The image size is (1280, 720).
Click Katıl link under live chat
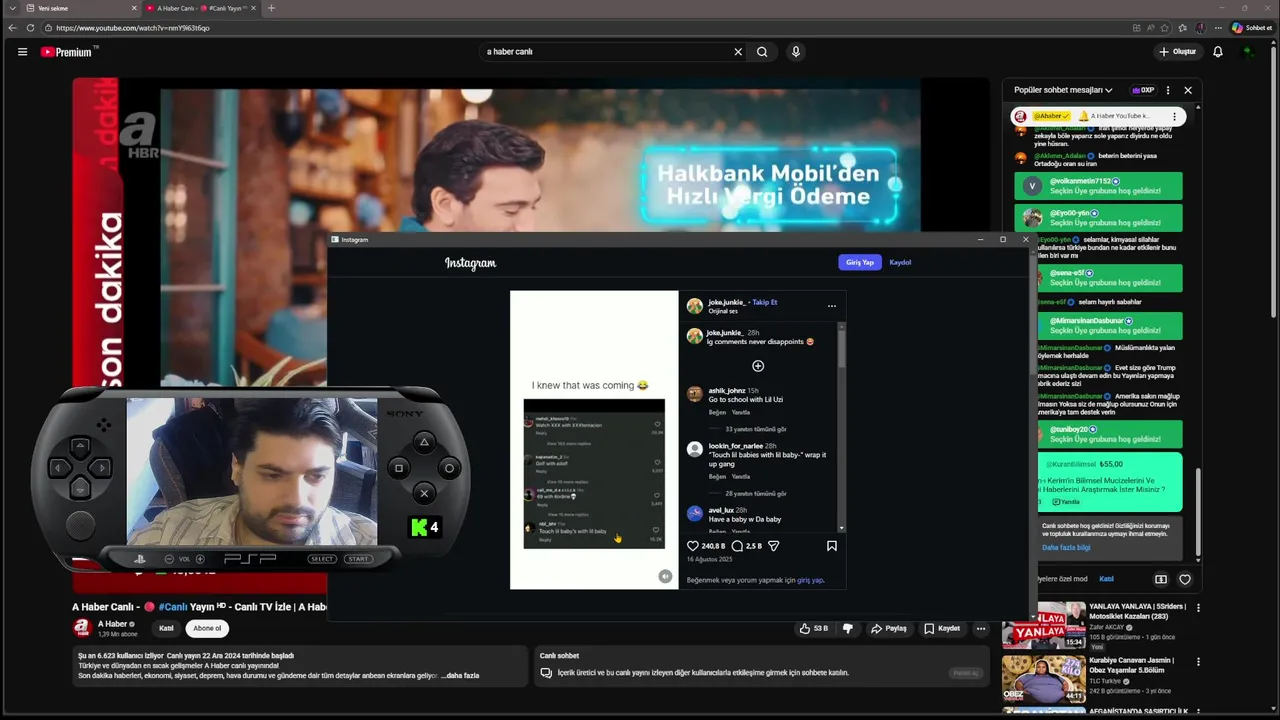[x=1107, y=579]
